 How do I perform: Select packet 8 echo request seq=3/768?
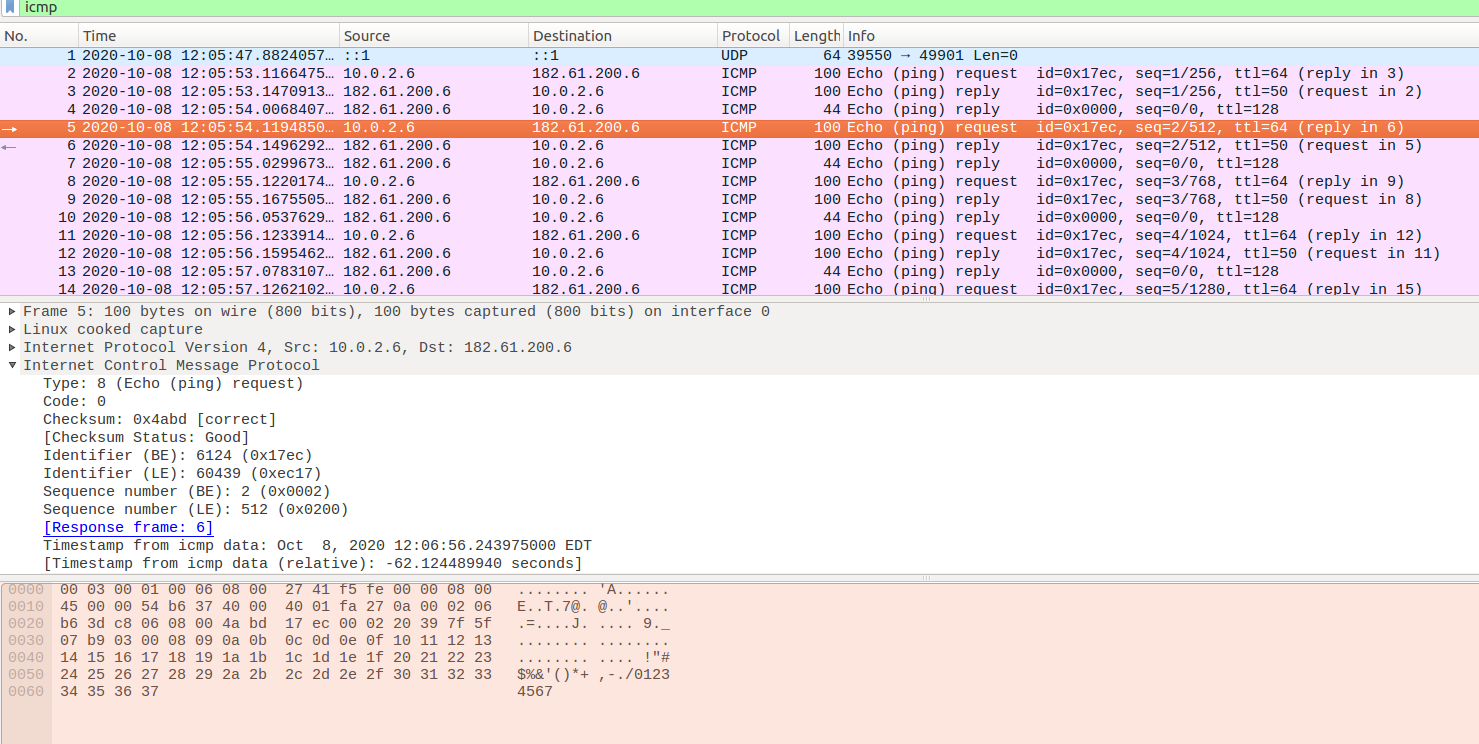coord(739,182)
